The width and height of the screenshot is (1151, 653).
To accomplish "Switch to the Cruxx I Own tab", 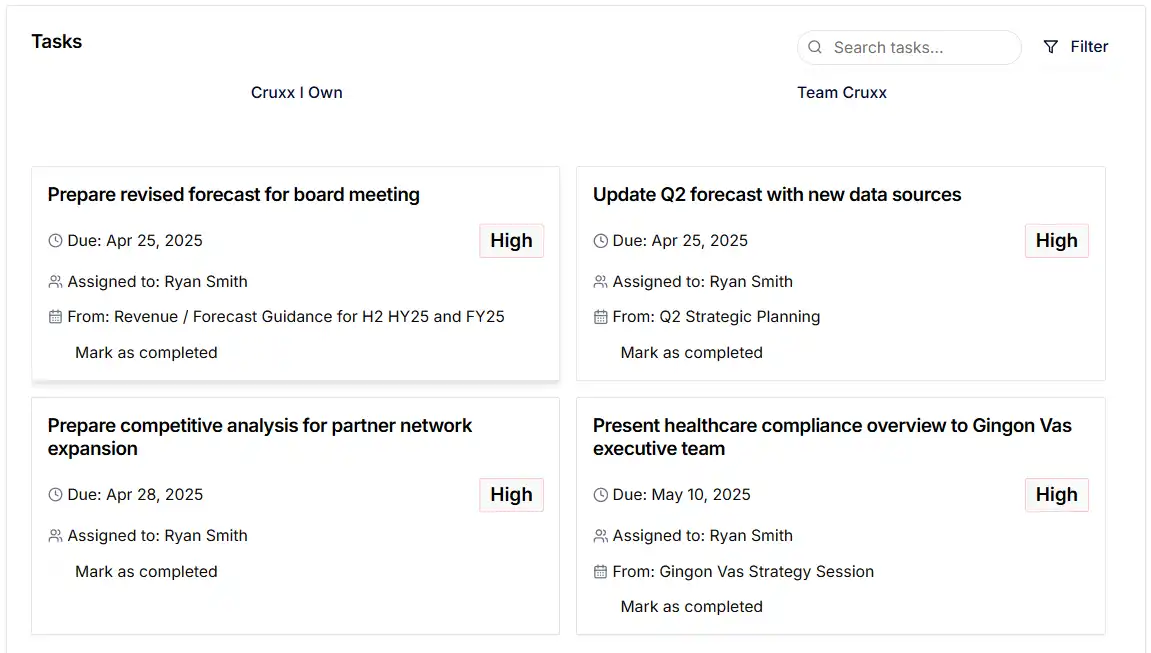I will (x=296, y=93).
